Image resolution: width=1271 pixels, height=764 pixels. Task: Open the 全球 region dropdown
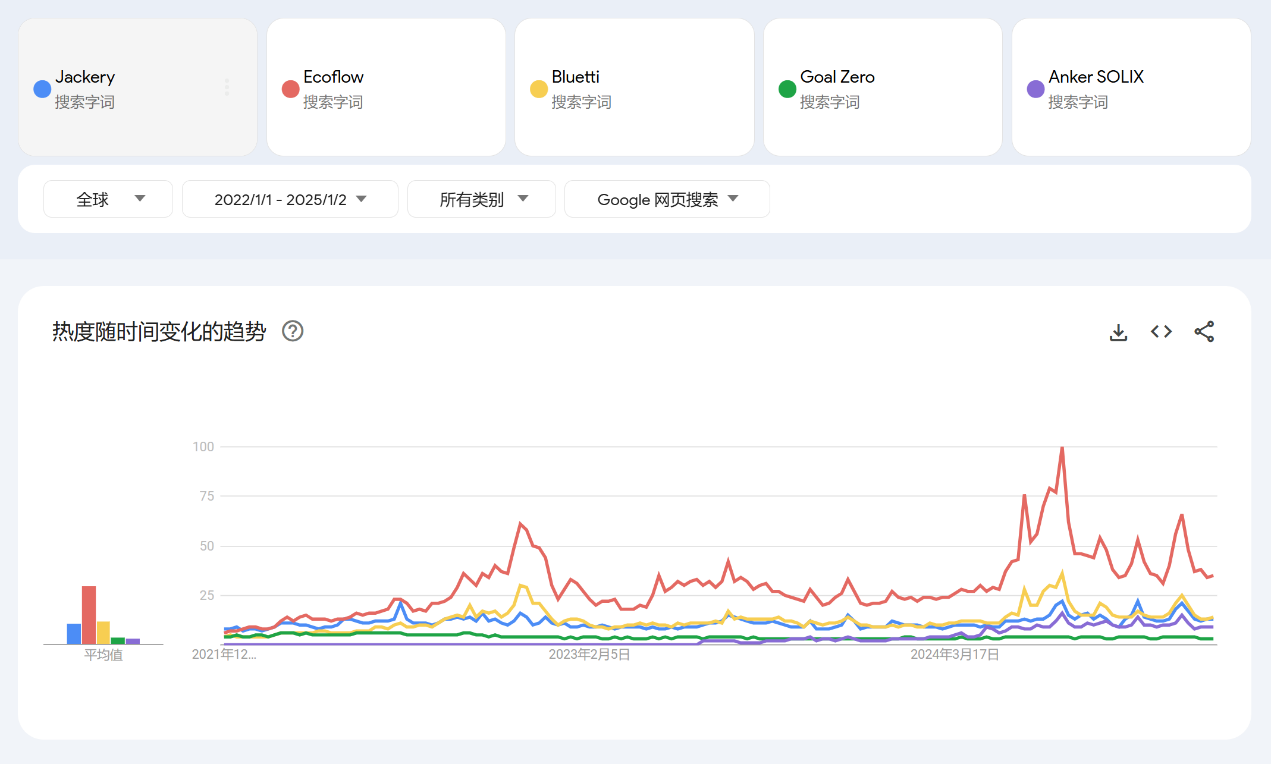pos(108,199)
